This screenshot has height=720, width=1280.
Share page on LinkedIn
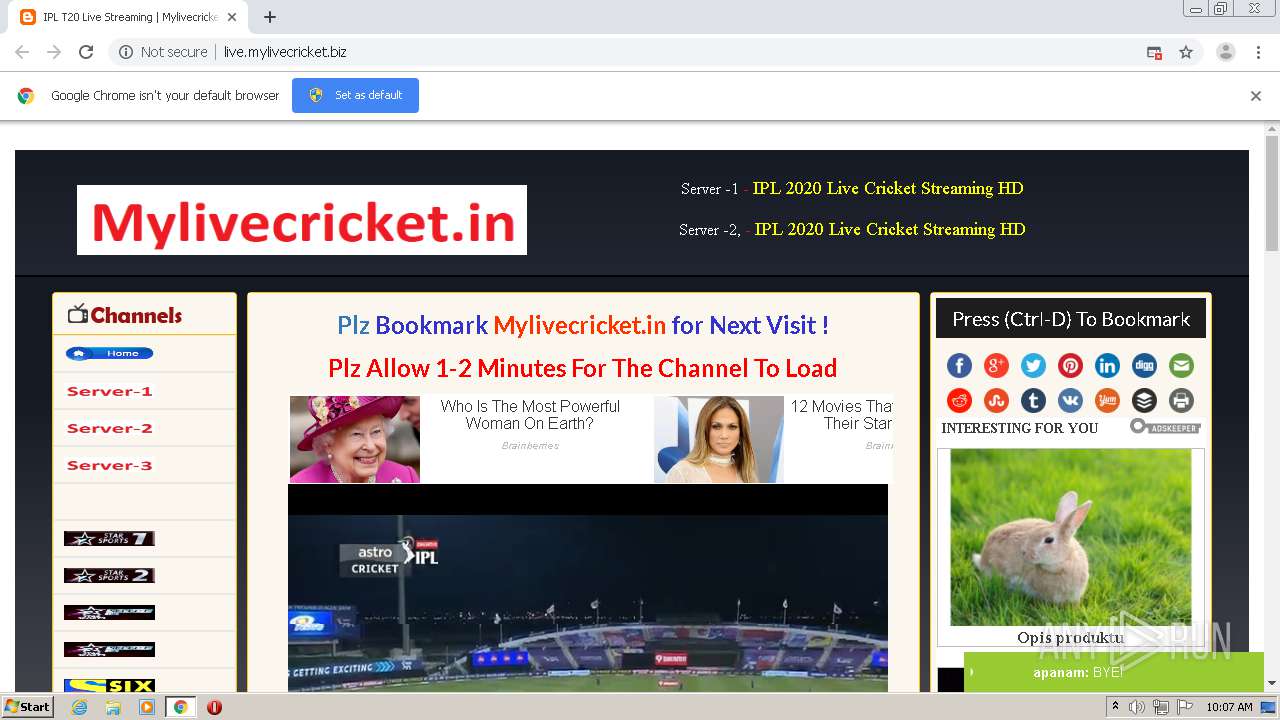coord(1107,365)
